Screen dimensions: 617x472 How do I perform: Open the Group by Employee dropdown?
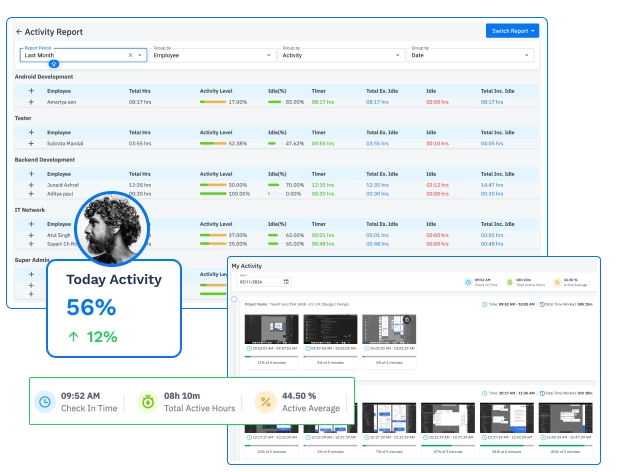(x=269, y=55)
